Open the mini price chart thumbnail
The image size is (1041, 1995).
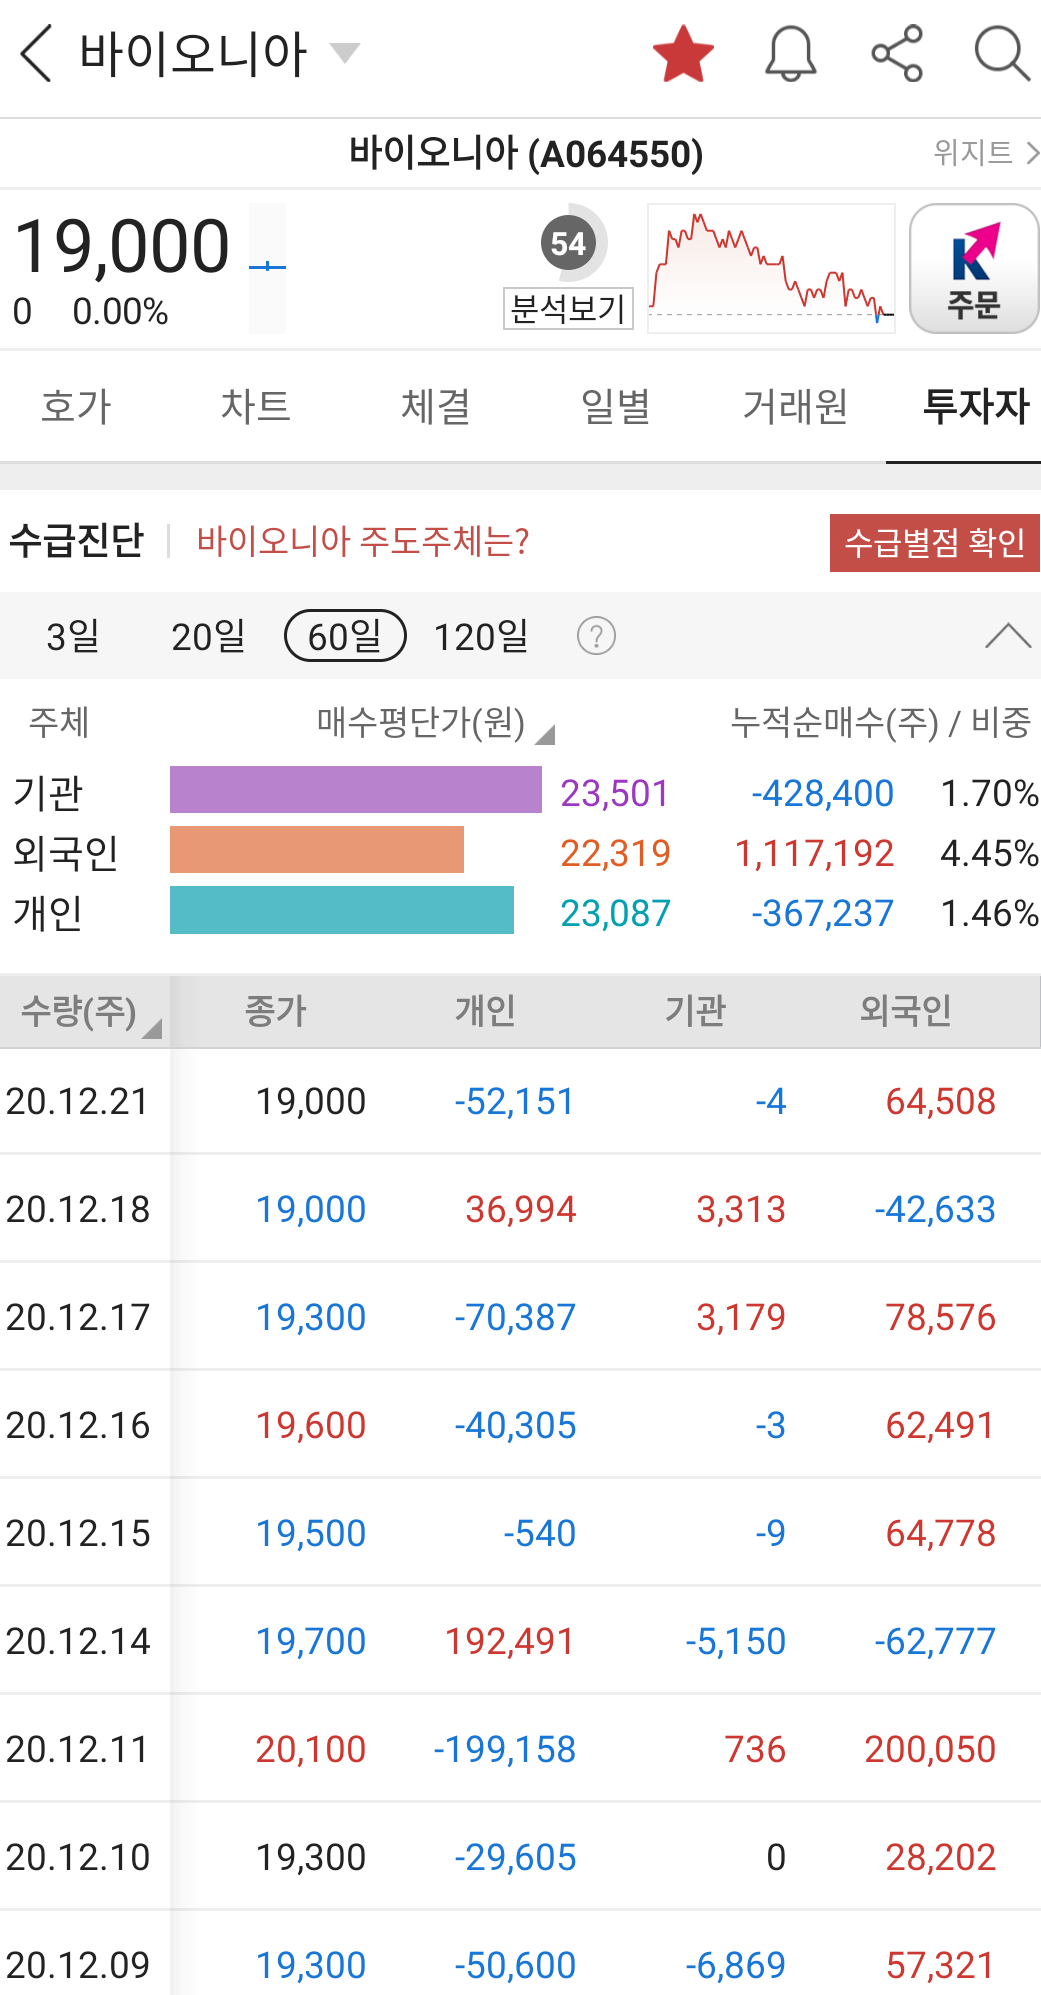[x=771, y=268]
